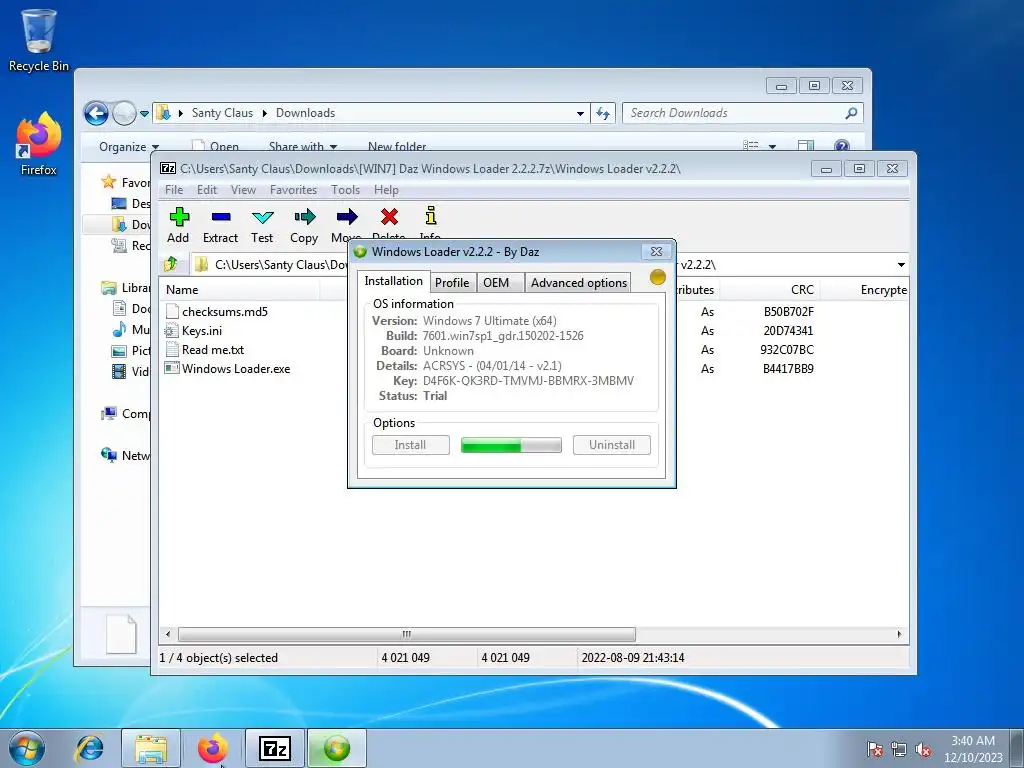The width and height of the screenshot is (1024, 768).
Task: Switch to the Profile tab
Action: point(452,282)
